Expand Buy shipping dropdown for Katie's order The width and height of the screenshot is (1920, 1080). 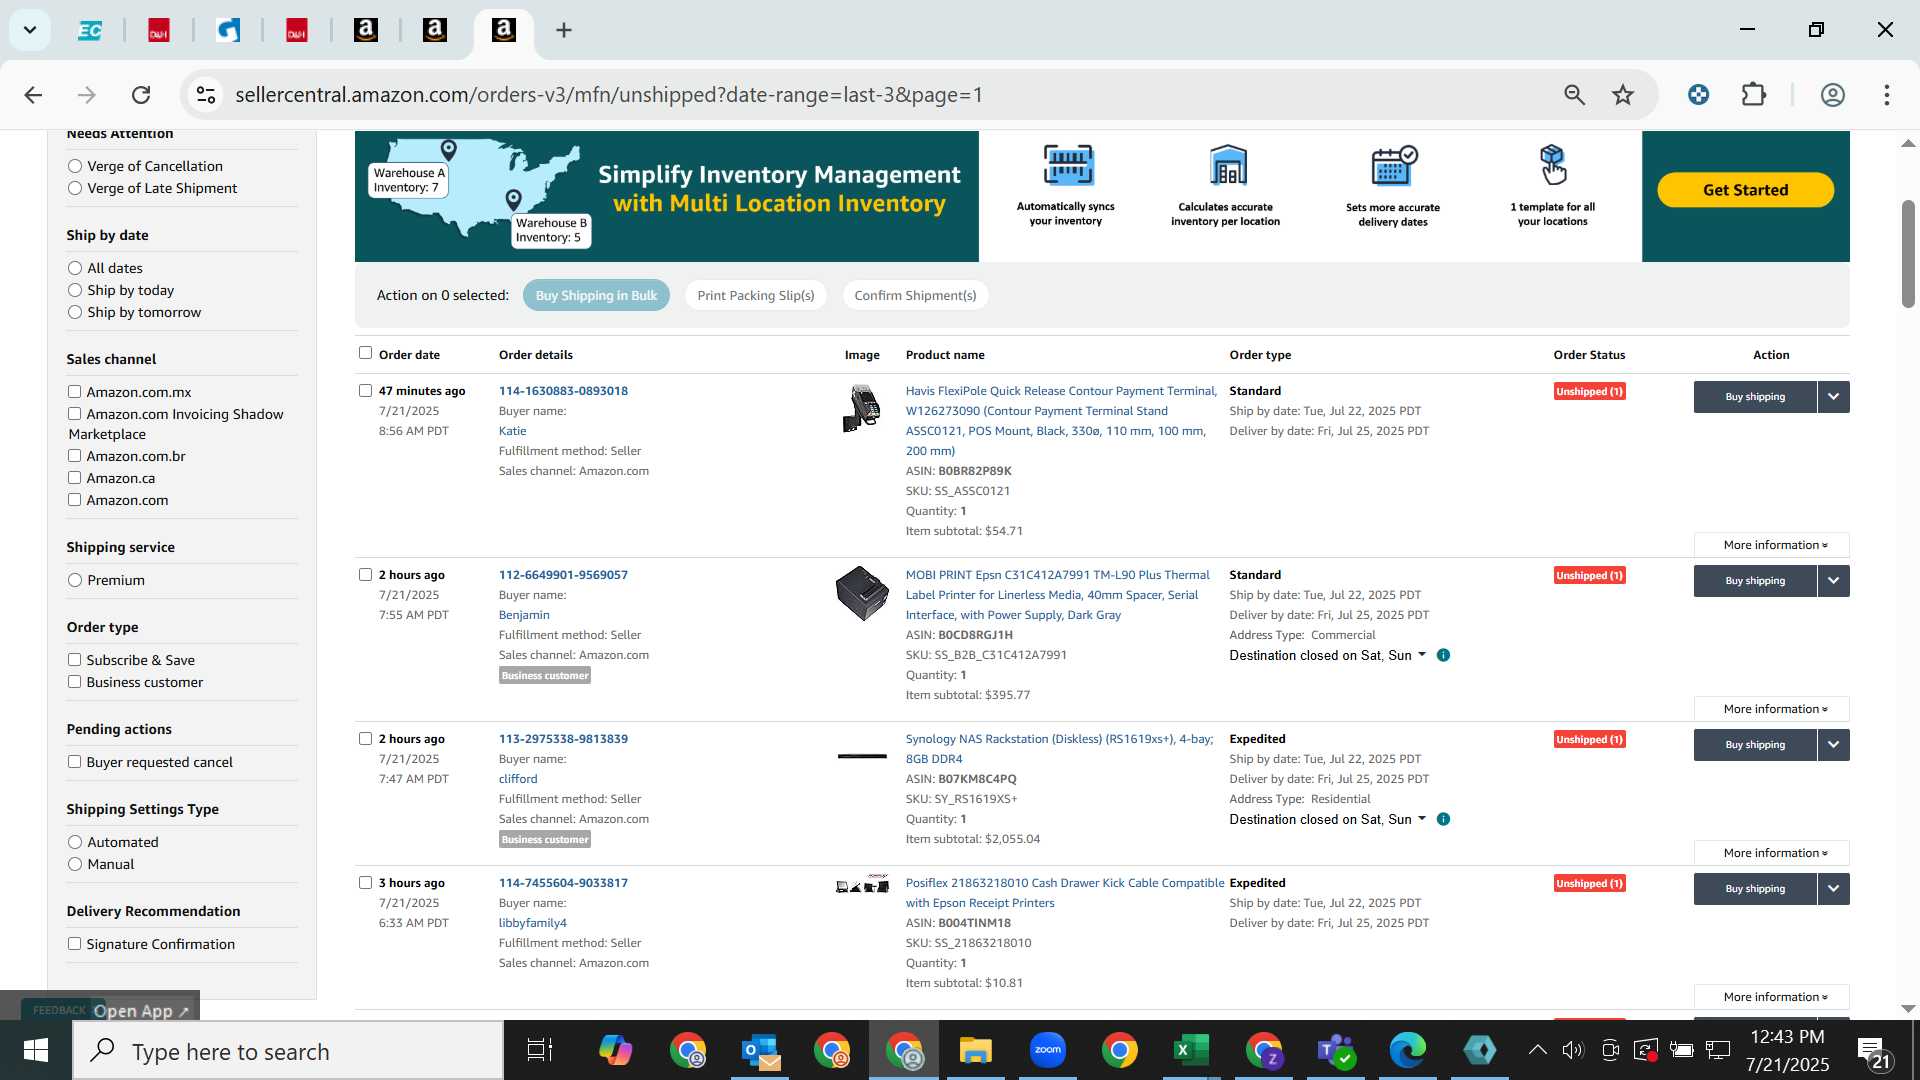1833,397
